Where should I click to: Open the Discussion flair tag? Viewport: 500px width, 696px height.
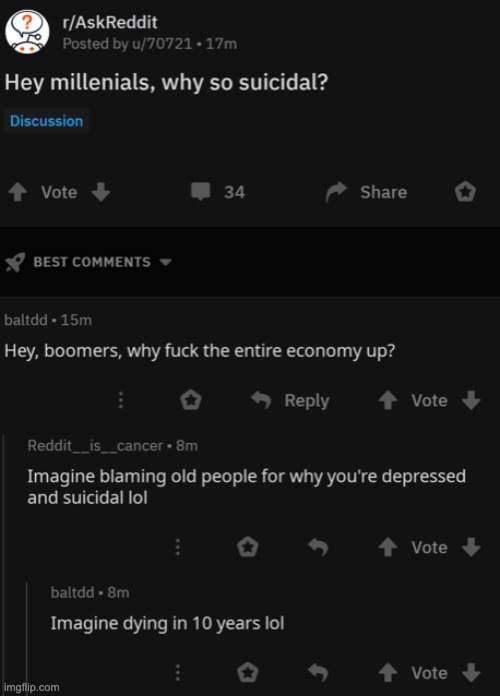(x=47, y=121)
